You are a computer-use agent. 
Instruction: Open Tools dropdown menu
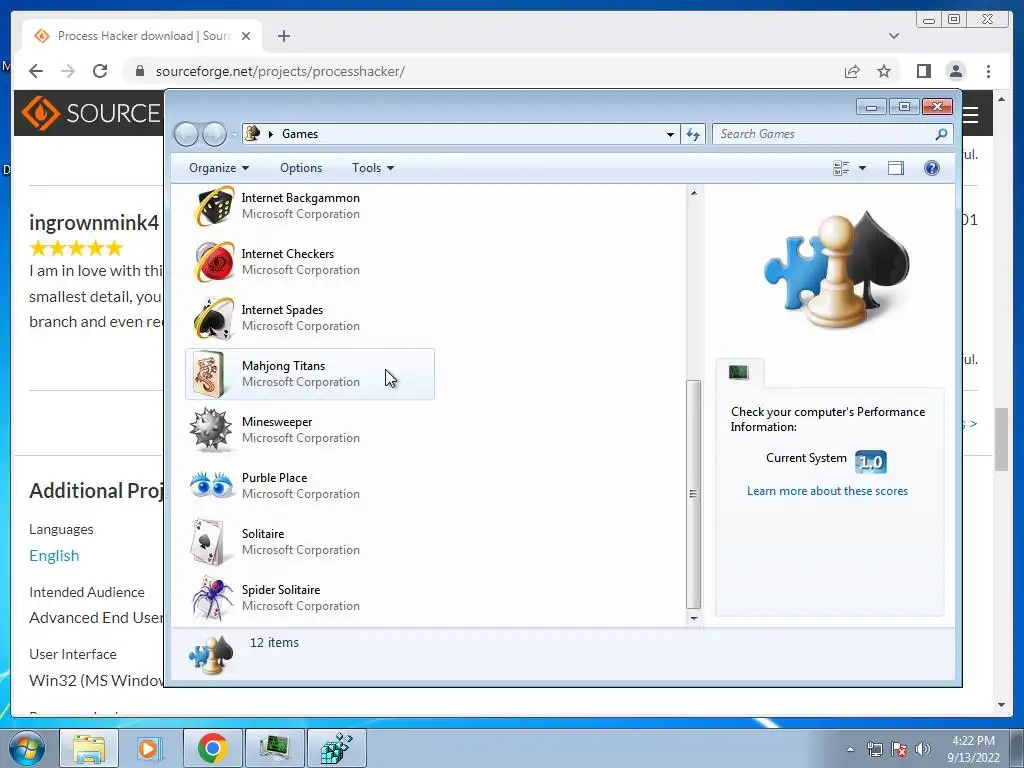(373, 168)
